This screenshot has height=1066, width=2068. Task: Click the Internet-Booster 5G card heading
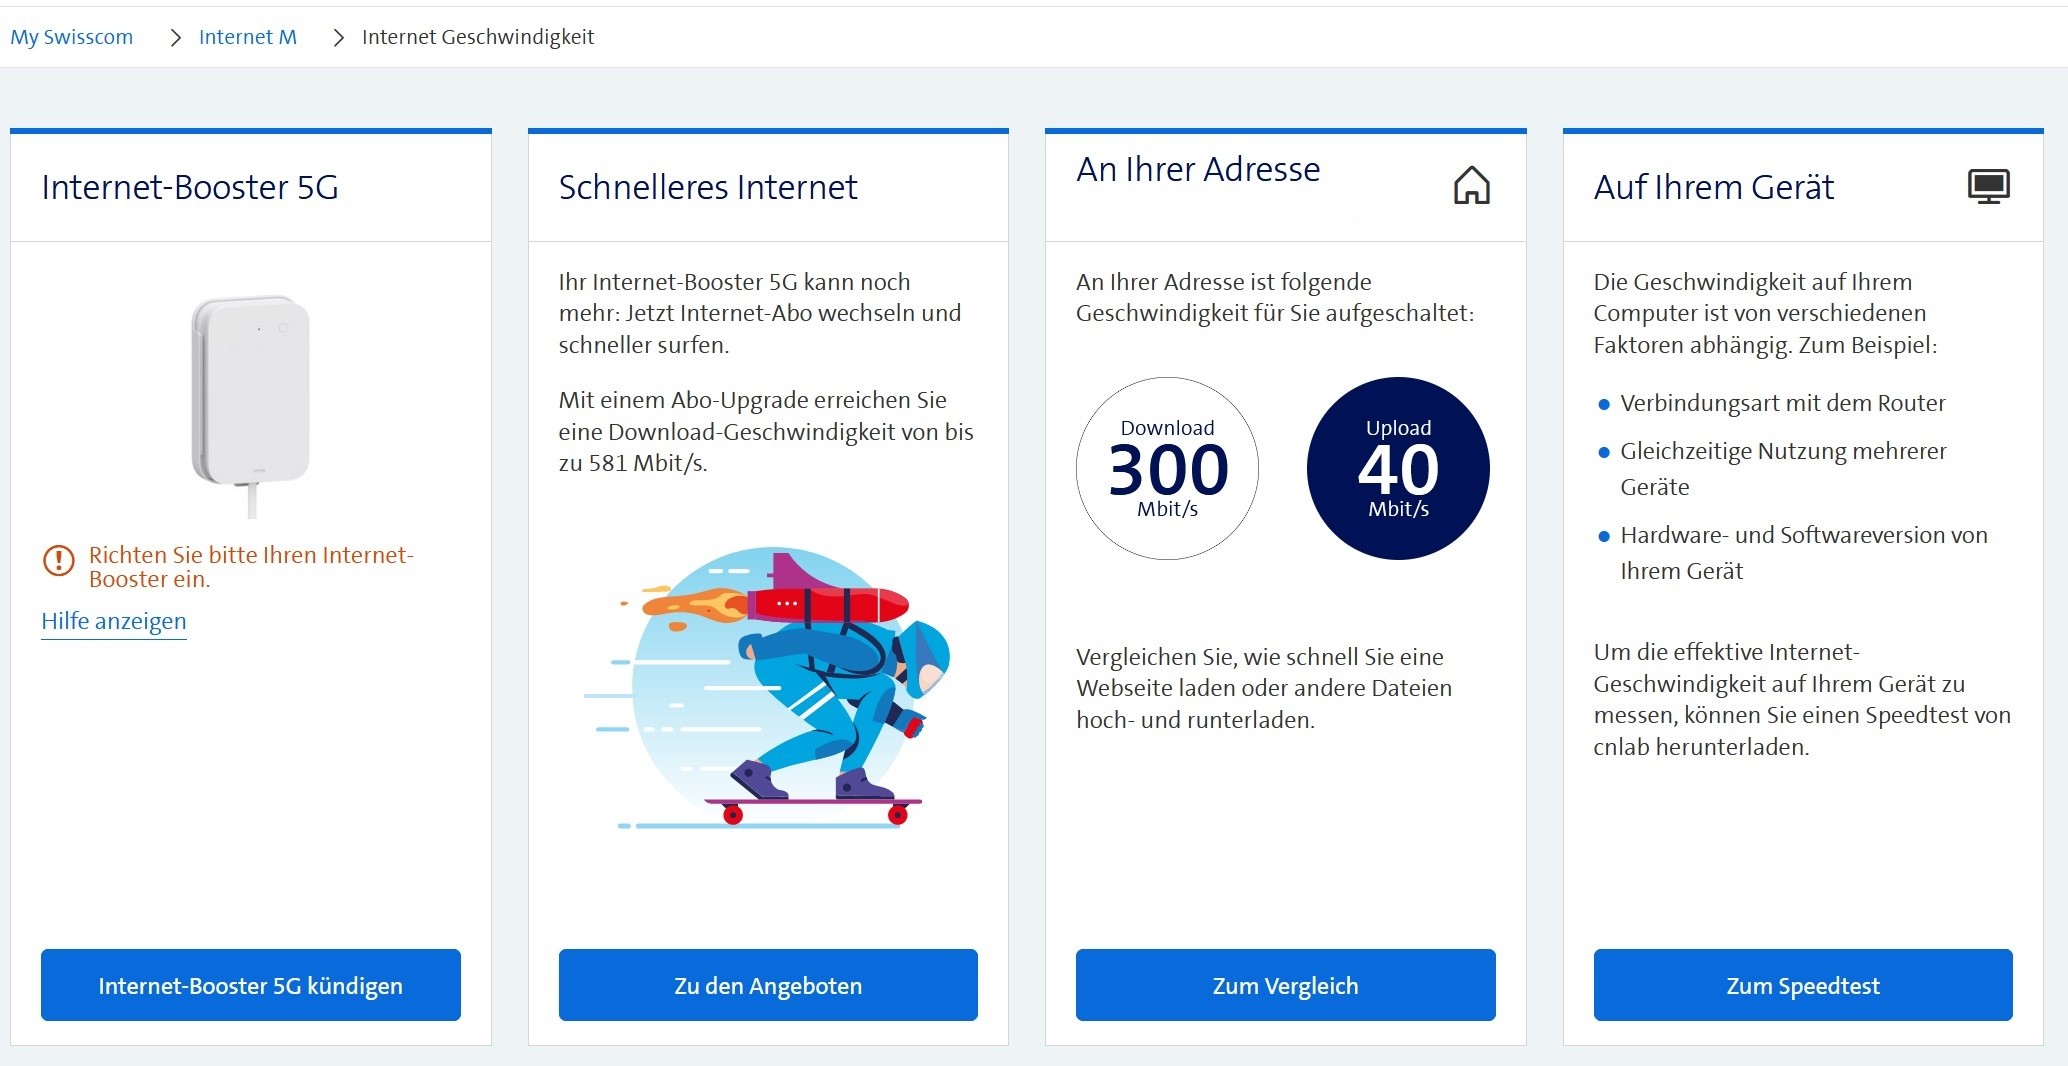[190, 187]
